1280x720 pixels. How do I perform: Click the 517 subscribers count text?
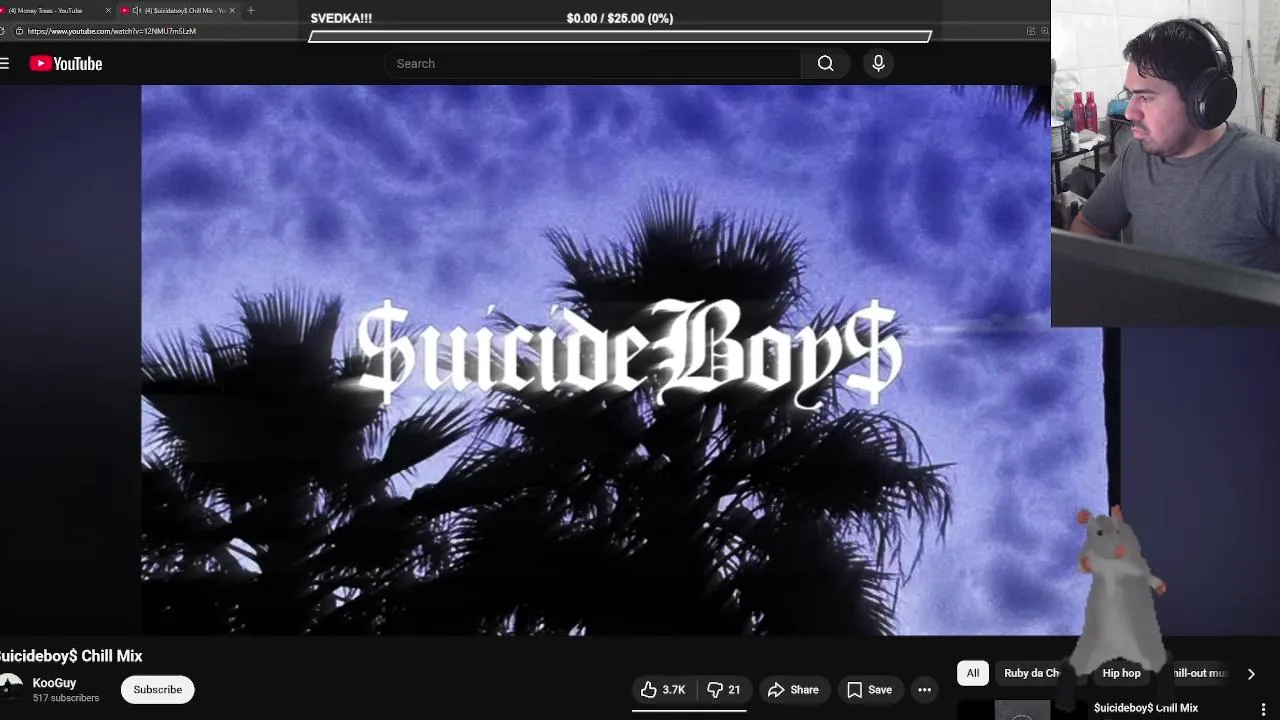[66, 698]
